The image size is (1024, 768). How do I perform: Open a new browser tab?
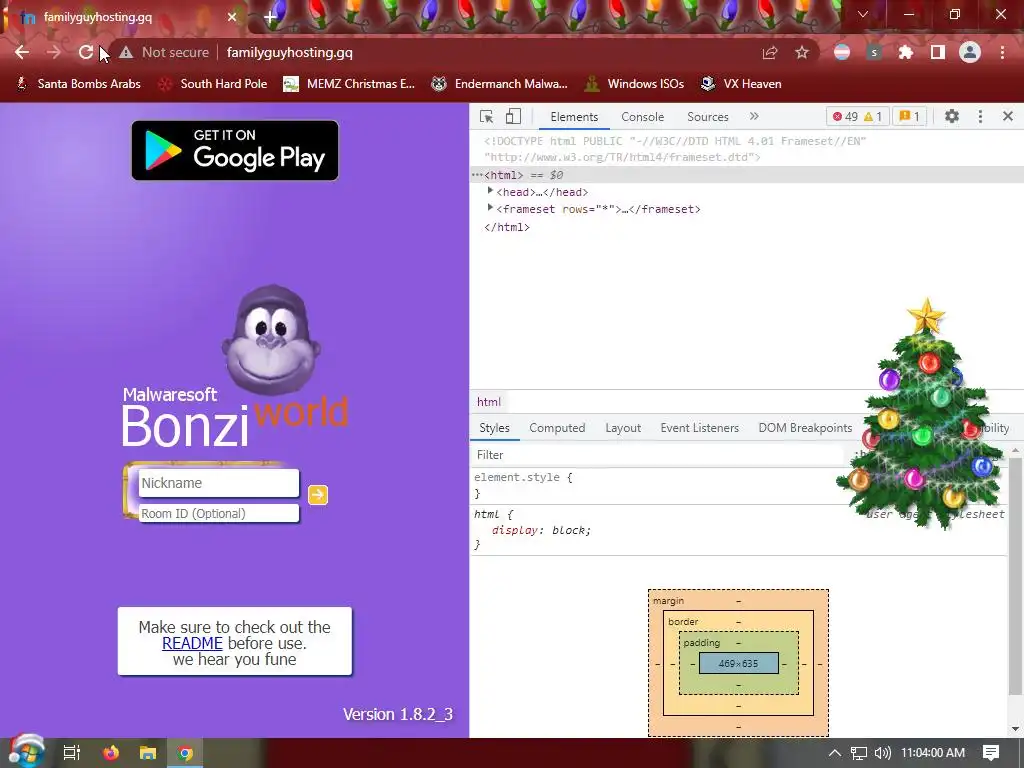(270, 17)
